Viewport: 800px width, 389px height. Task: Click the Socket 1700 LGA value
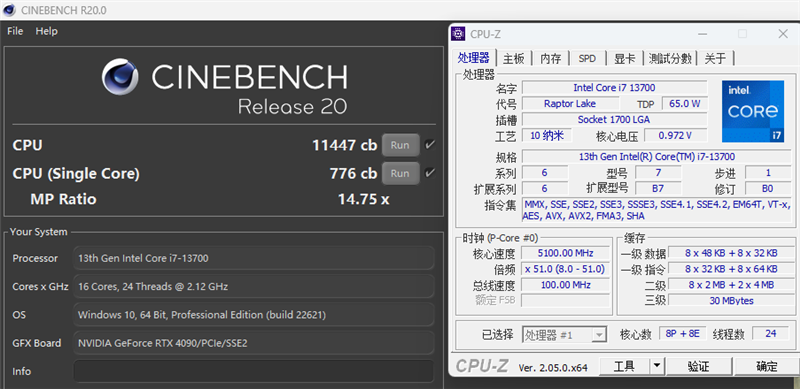coord(614,120)
